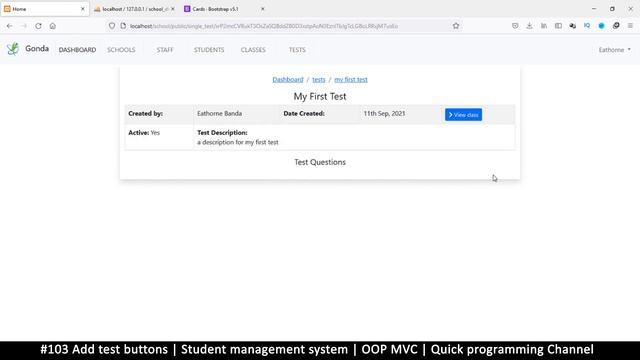Open TESTS in the navbar
This screenshot has width=640, height=360.
(297, 50)
